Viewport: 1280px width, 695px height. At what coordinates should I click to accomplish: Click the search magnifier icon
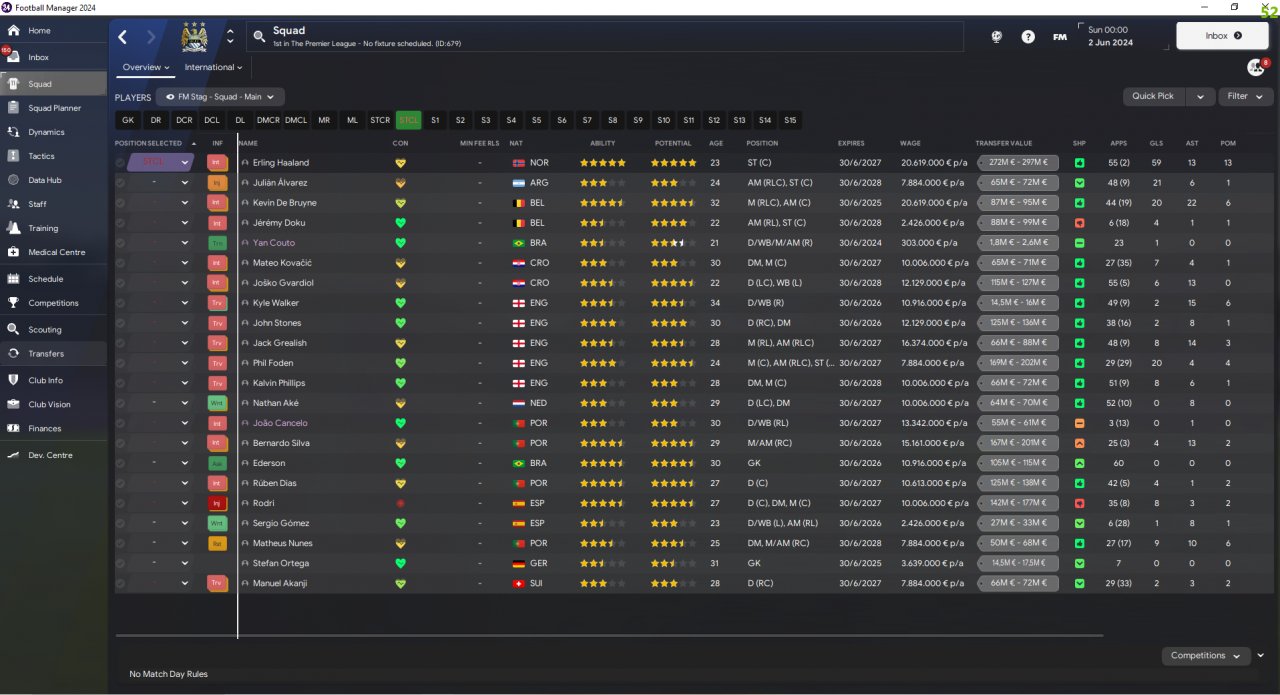pos(259,37)
